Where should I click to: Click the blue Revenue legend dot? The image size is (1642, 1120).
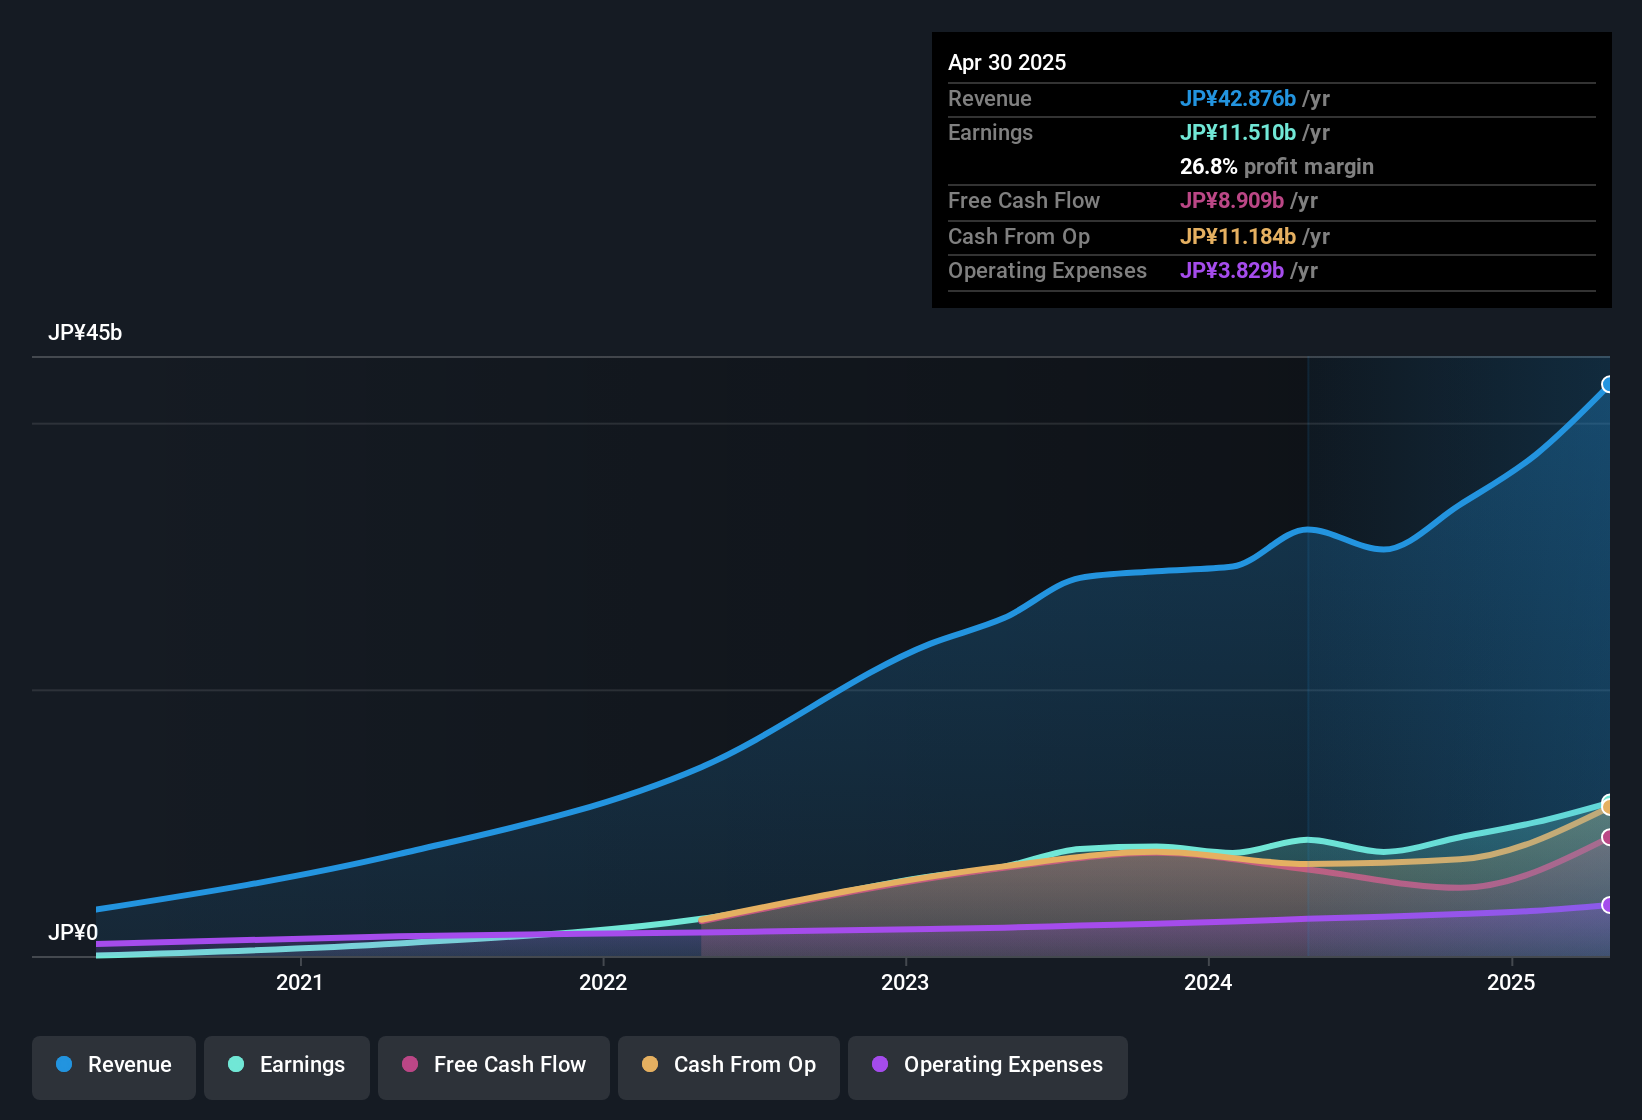[64, 1064]
